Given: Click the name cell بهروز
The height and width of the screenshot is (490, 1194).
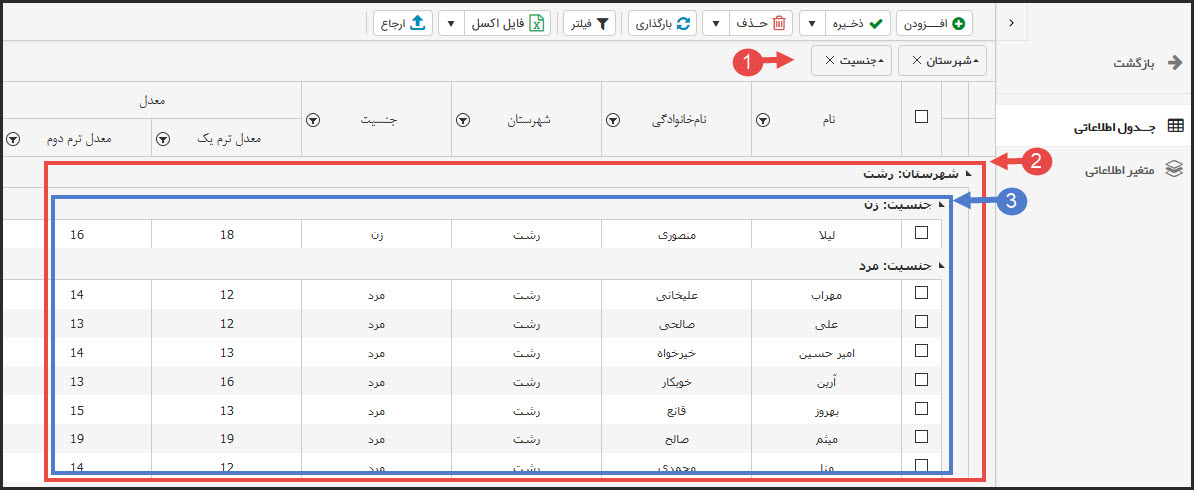Looking at the screenshot, I should click(x=826, y=411).
